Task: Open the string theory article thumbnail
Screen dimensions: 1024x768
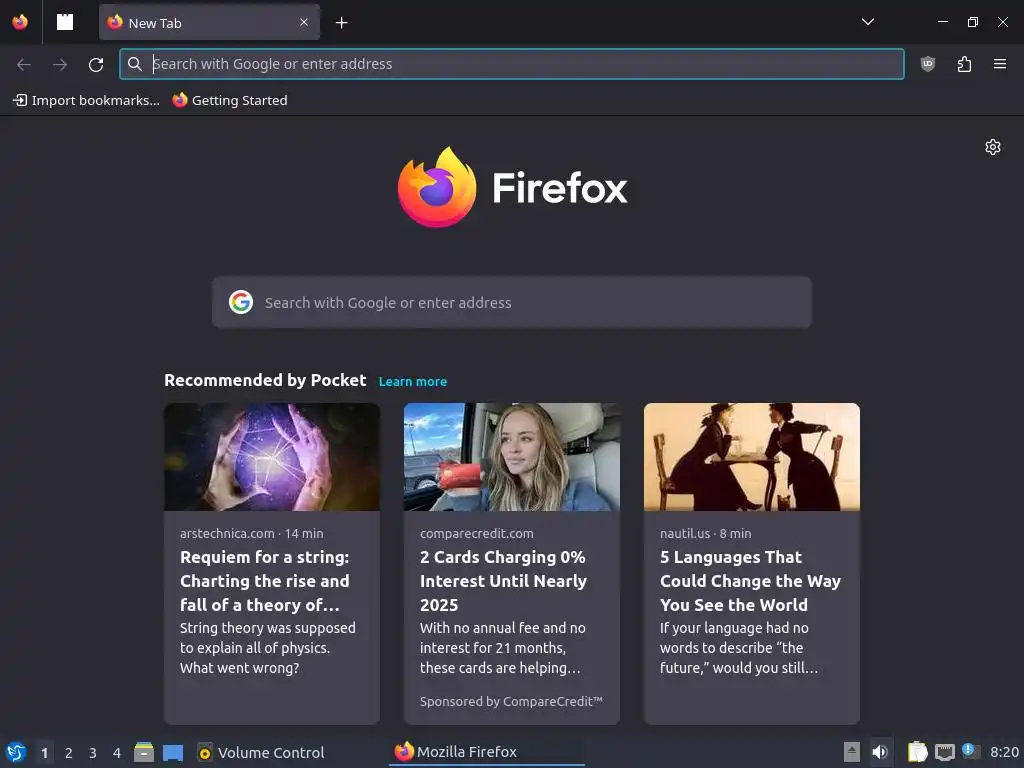Action: click(272, 457)
